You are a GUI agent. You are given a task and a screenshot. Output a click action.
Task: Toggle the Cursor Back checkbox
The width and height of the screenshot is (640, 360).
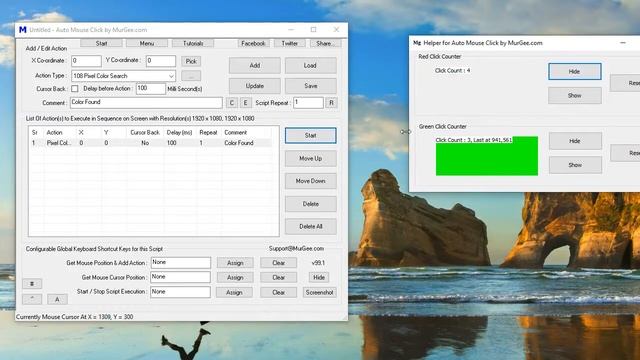click(x=75, y=89)
